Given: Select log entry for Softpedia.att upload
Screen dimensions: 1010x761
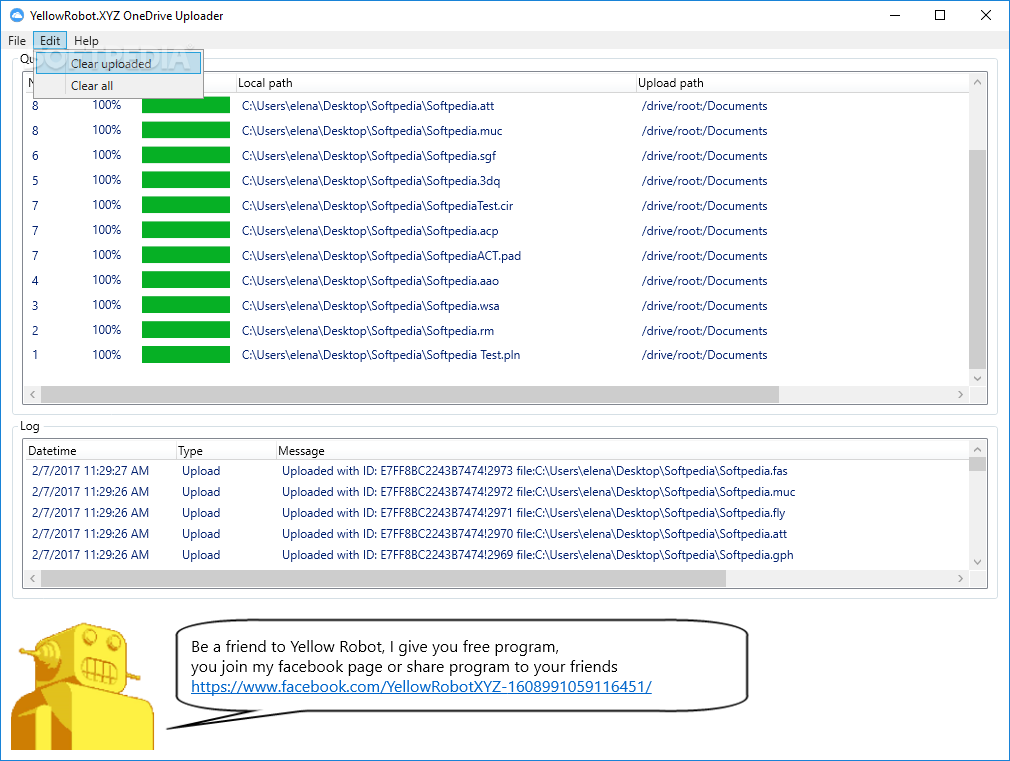Looking at the screenshot, I should coord(496,534).
